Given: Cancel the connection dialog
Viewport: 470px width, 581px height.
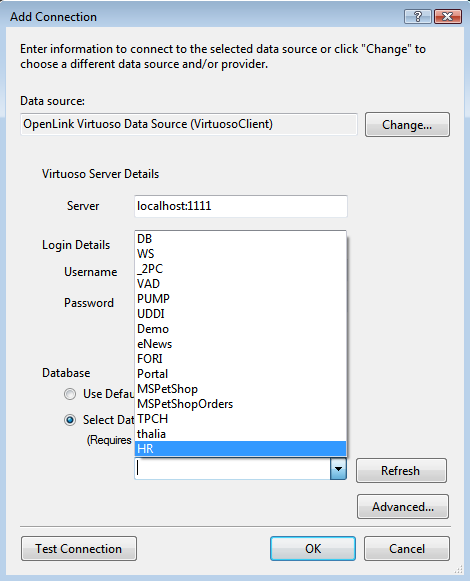Looking at the screenshot, I should pyautogui.click(x=407, y=548).
